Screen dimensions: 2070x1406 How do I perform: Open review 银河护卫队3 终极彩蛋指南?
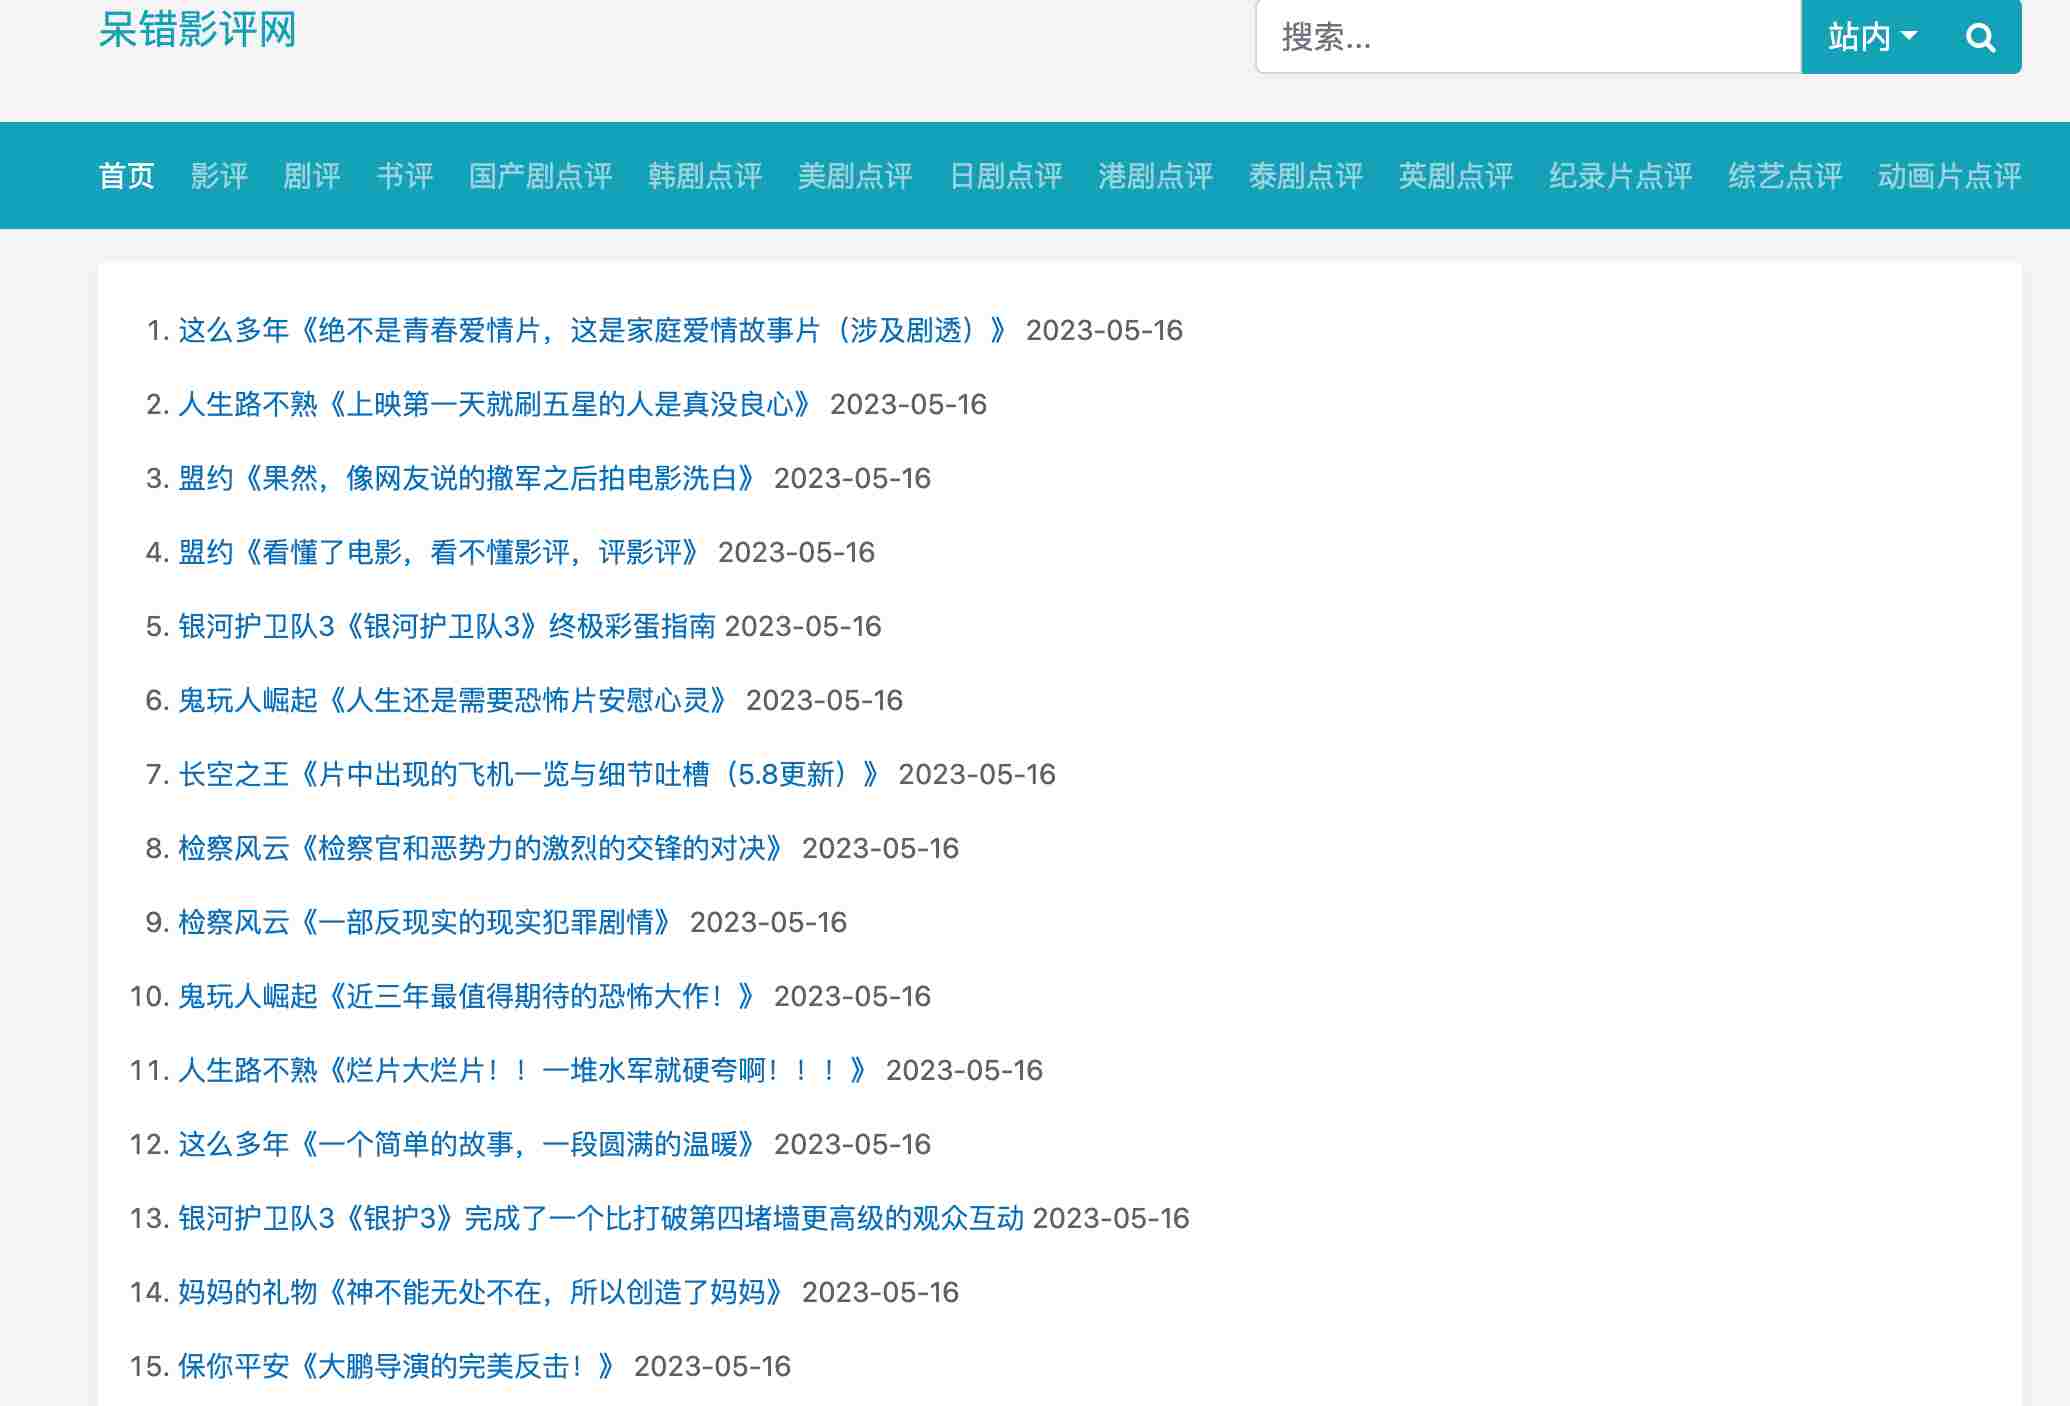pyautogui.click(x=446, y=627)
